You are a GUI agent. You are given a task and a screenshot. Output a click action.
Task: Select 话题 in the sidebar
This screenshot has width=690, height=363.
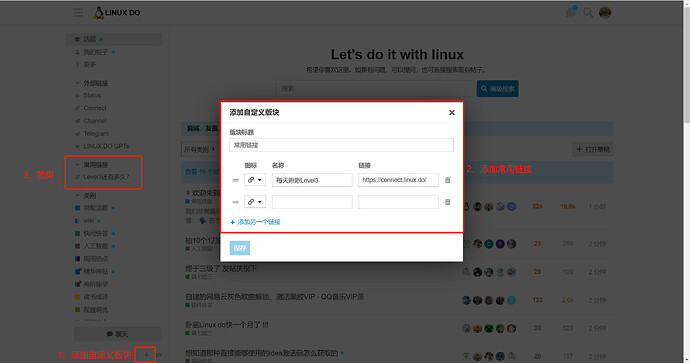[x=114, y=39]
